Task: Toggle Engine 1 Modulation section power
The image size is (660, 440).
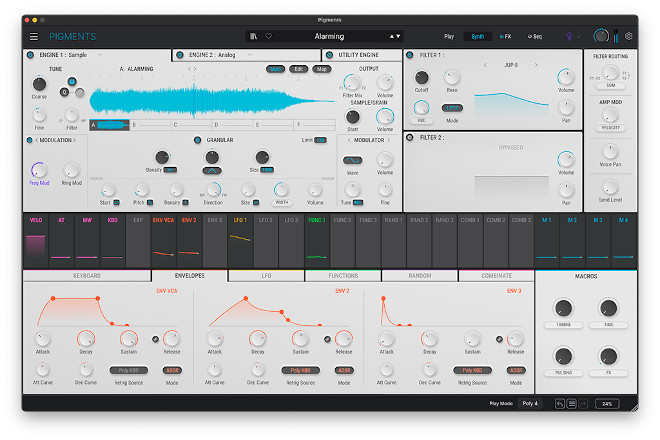Action: (29, 140)
